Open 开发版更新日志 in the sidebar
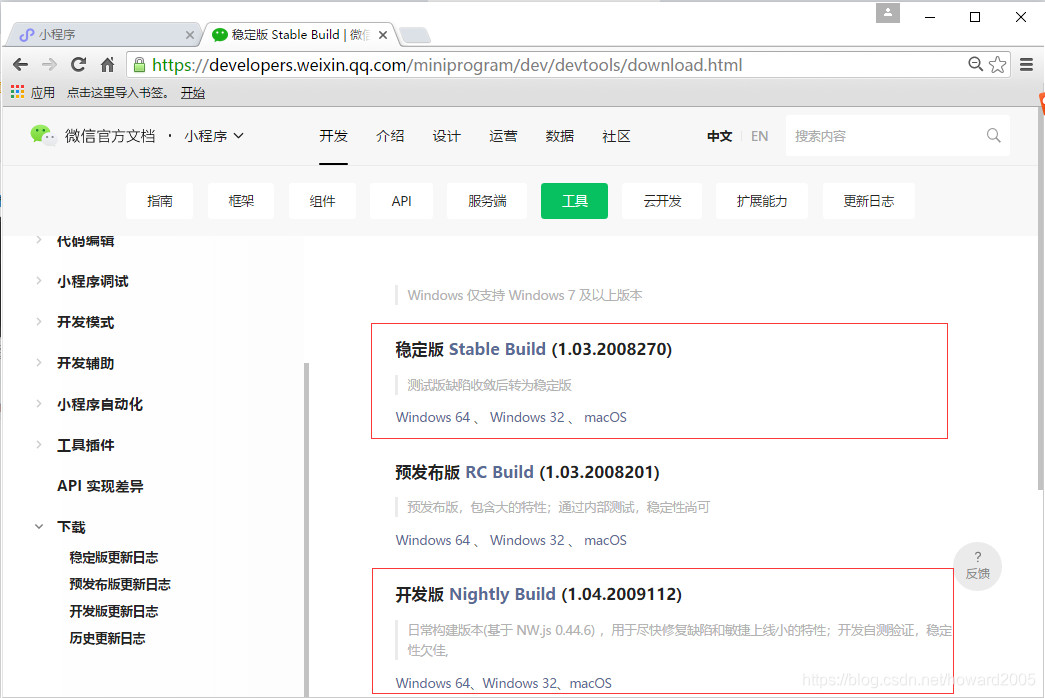The image size is (1045, 698). (114, 611)
